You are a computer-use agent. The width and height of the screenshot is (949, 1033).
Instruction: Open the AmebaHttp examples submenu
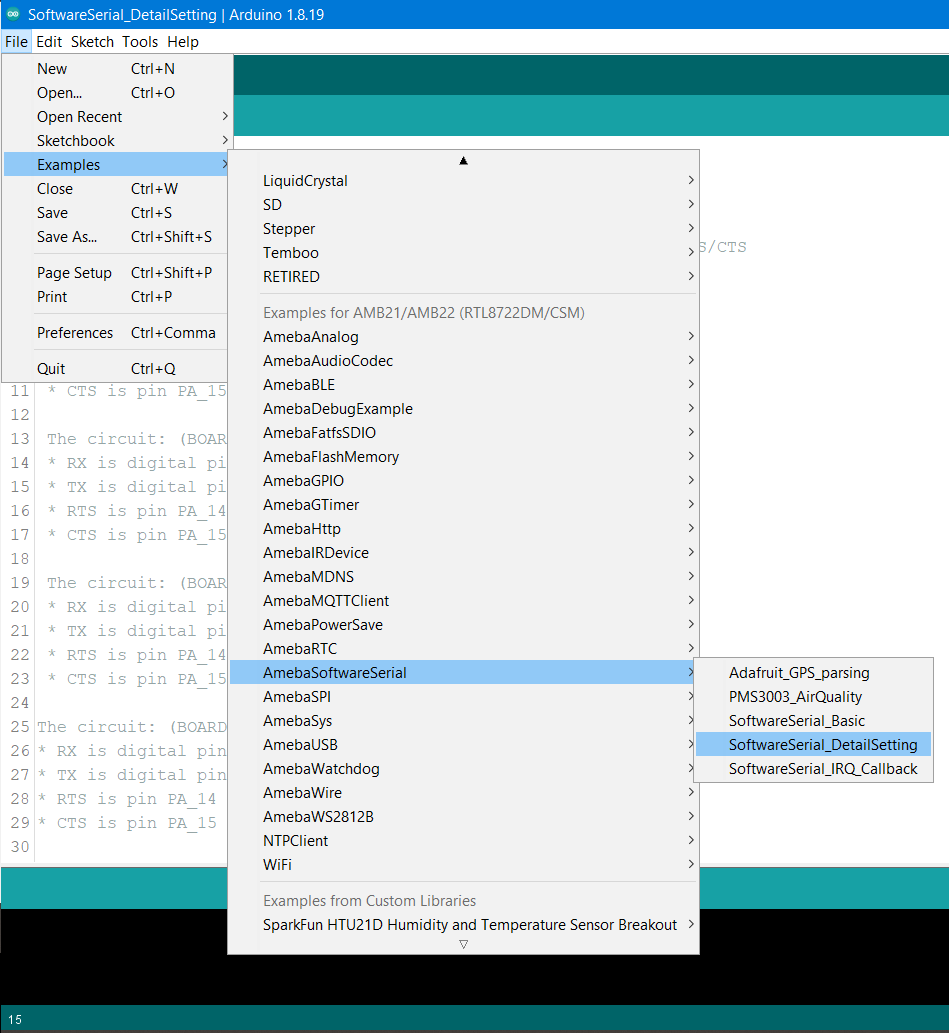pyautogui.click(x=463, y=529)
